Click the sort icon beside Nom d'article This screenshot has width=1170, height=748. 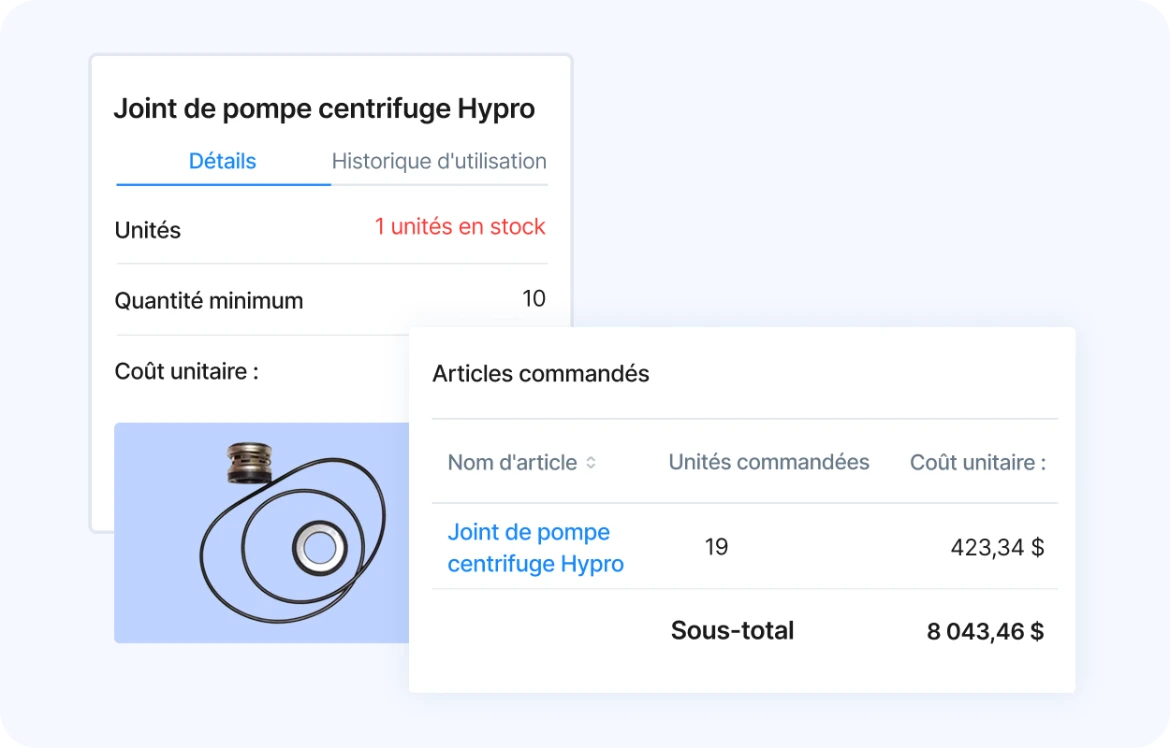coord(590,463)
